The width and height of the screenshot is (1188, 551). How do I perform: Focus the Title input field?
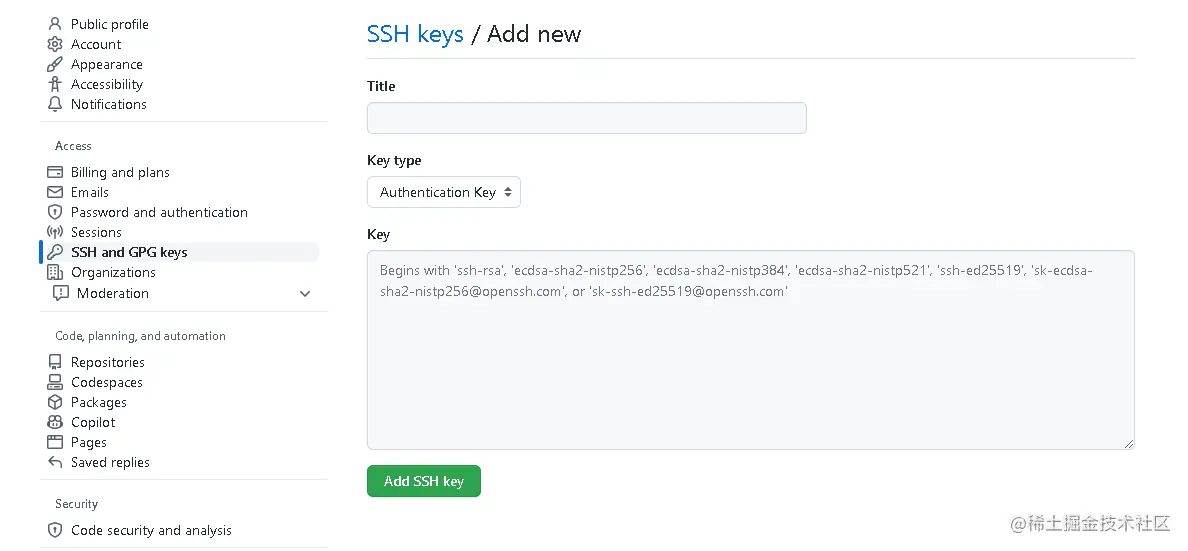pos(586,118)
